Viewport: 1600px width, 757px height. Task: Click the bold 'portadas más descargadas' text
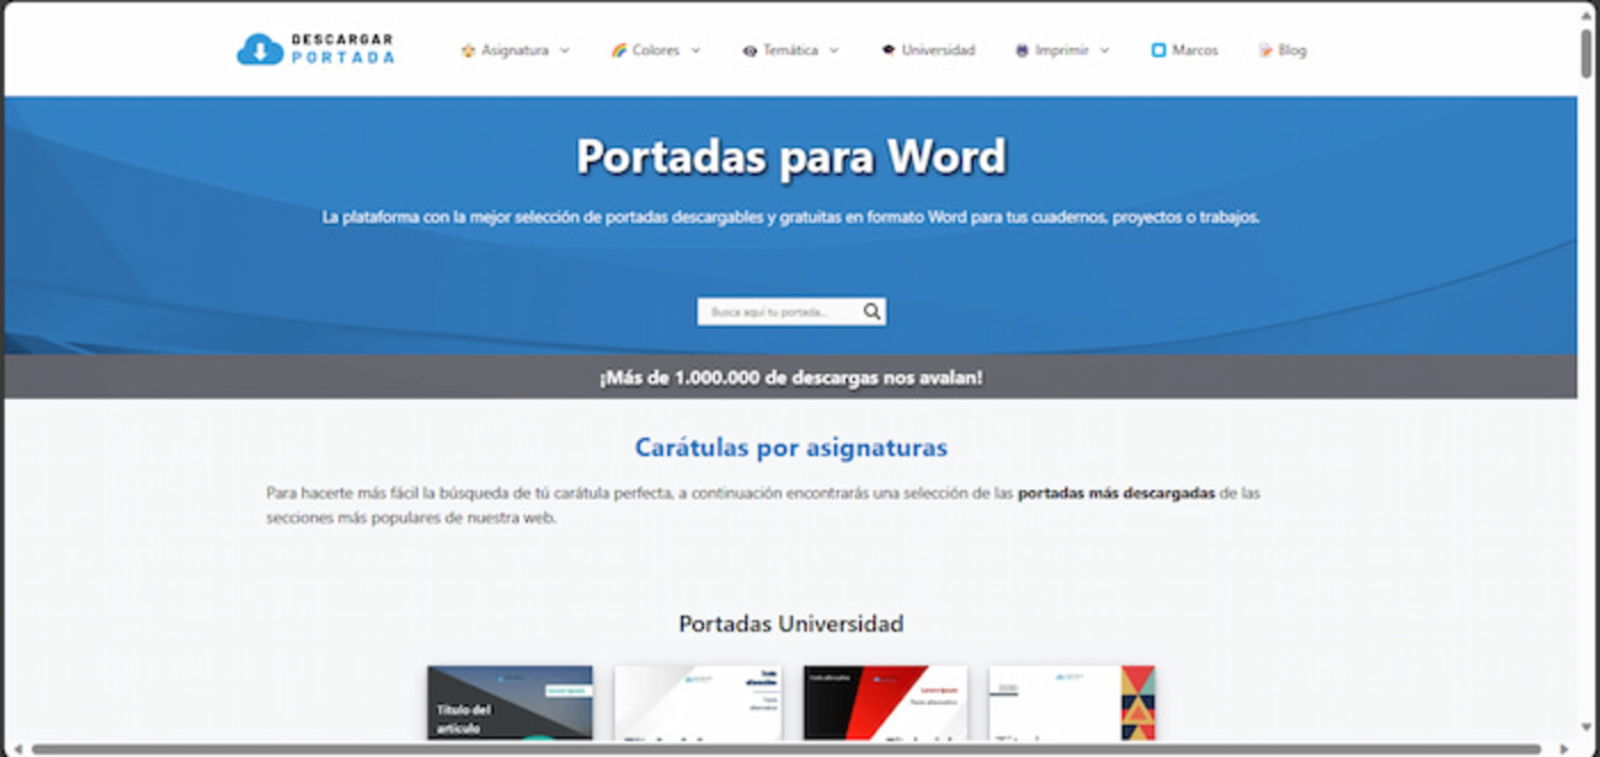pos(1116,493)
